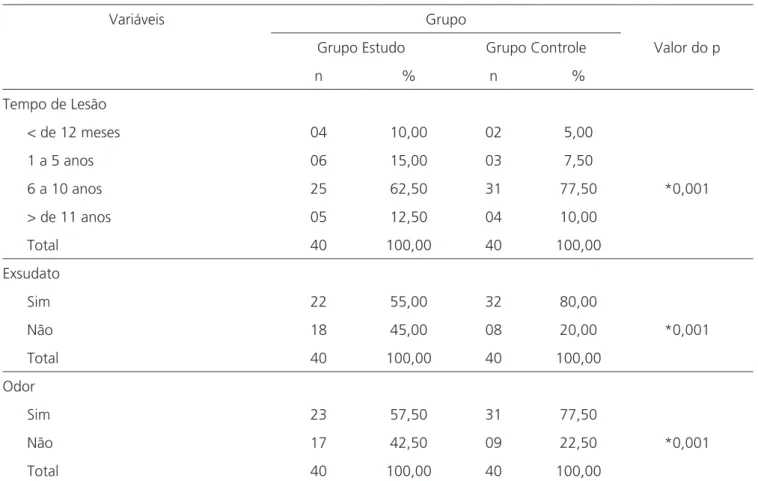
Task: Click the Tempo de Lesão section label
Action: click(54, 104)
